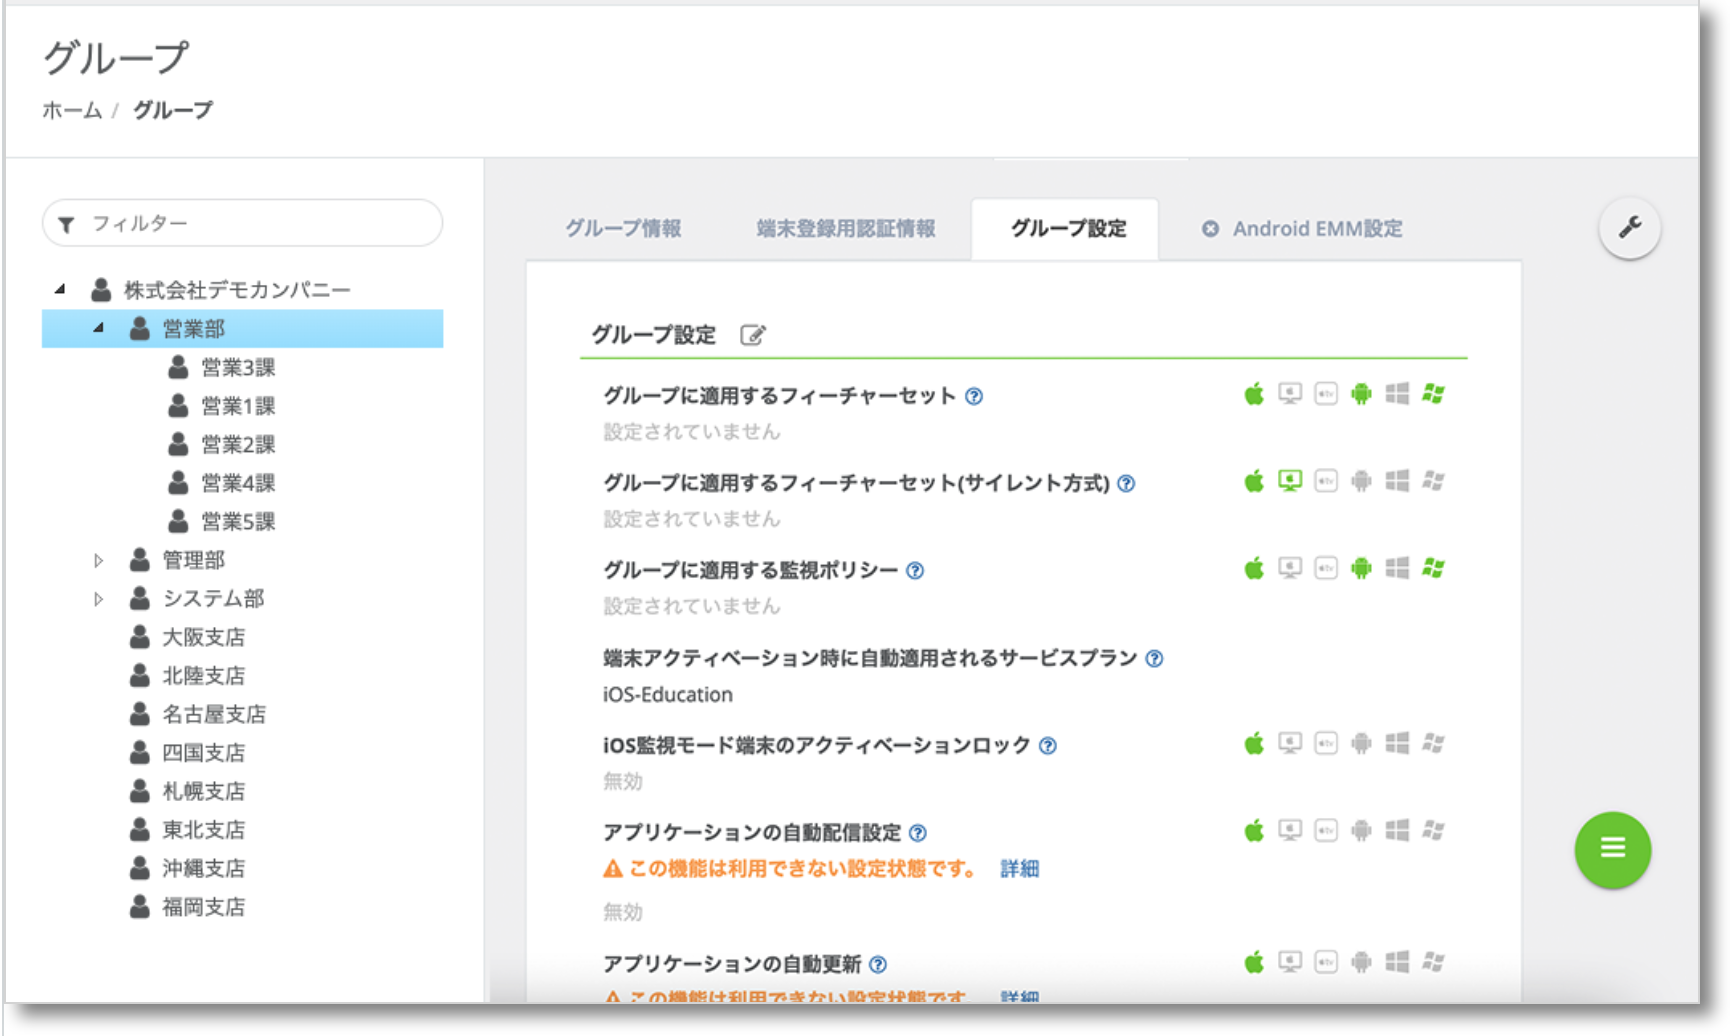The width and height of the screenshot is (1736, 1036).
Task: Click the ホーム breadcrumb link
Action: tap(72, 110)
